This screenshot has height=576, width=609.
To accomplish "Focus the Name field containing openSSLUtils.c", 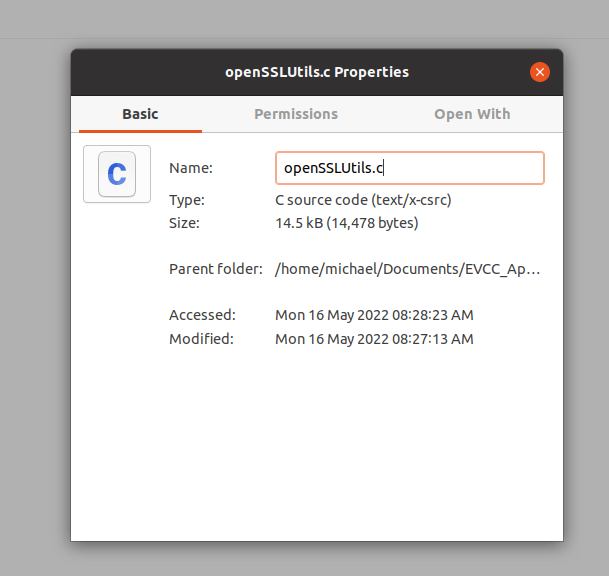I will [410, 168].
